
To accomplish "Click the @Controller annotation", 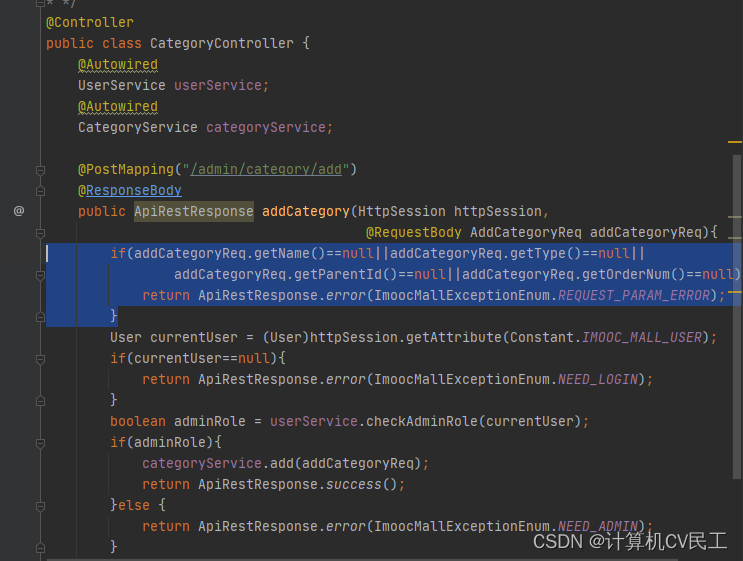I will click(90, 22).
